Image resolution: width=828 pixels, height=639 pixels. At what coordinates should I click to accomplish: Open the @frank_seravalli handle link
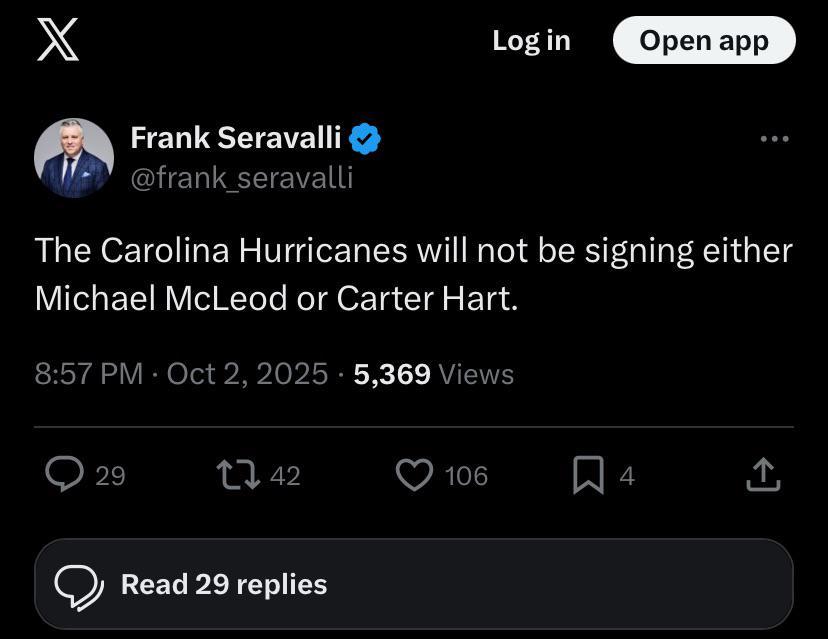241,177
